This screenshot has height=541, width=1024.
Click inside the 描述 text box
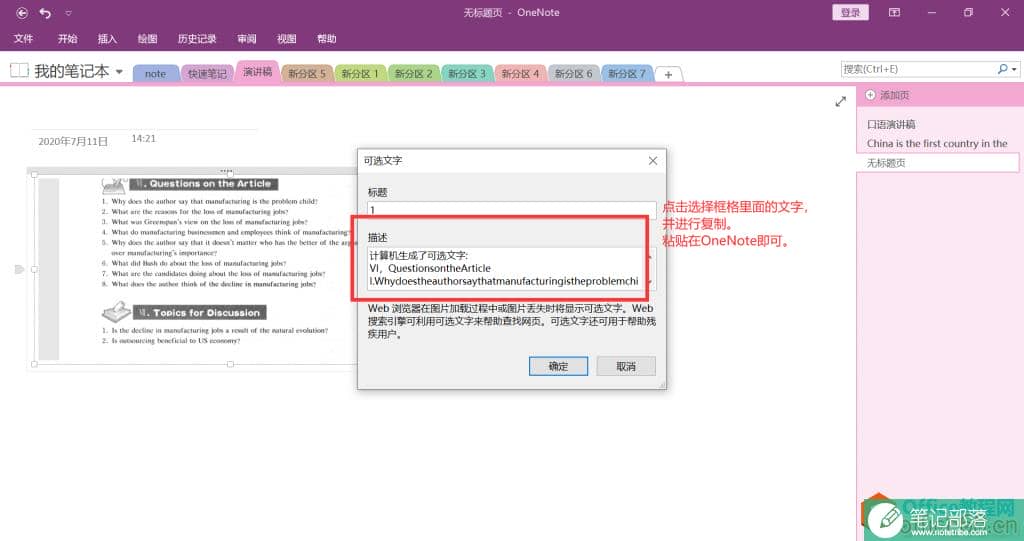[x=505, y=268]
